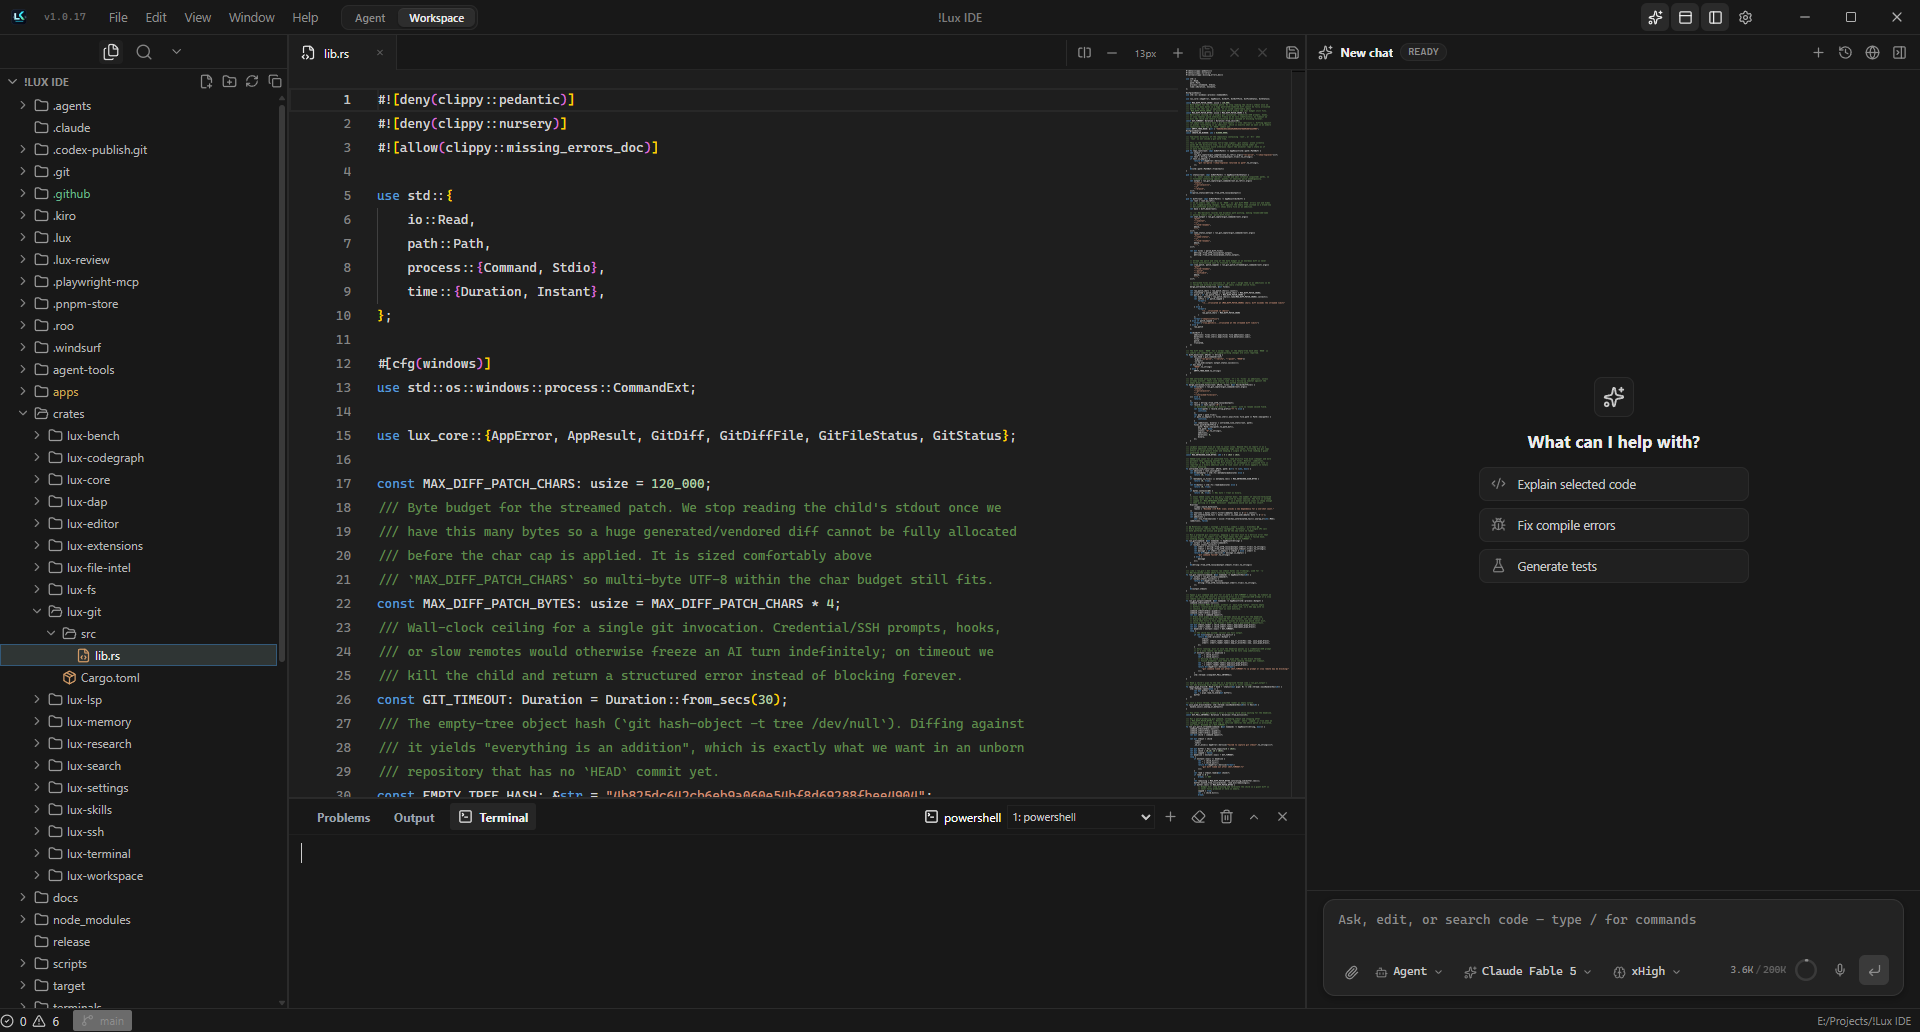
Task: Toggle the AI assistant sparkle icon in title bar
Action: pos(1655,18)
